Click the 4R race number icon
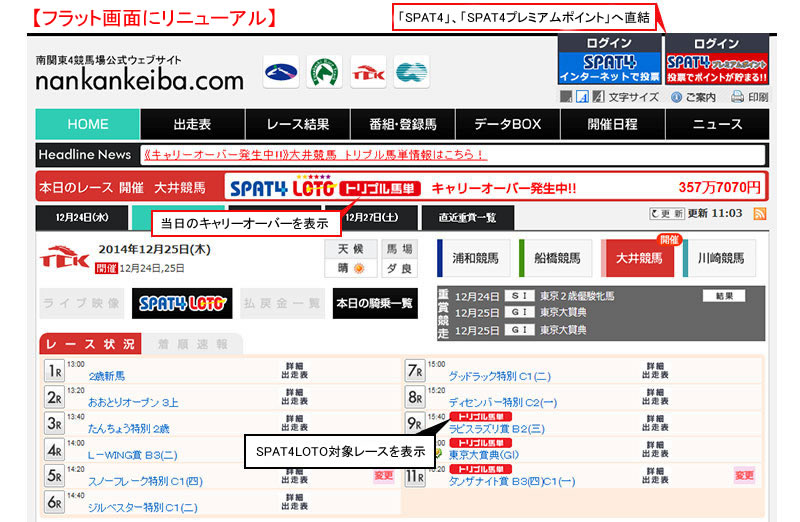Screen dimensions: 800x522 click(55, 450)
